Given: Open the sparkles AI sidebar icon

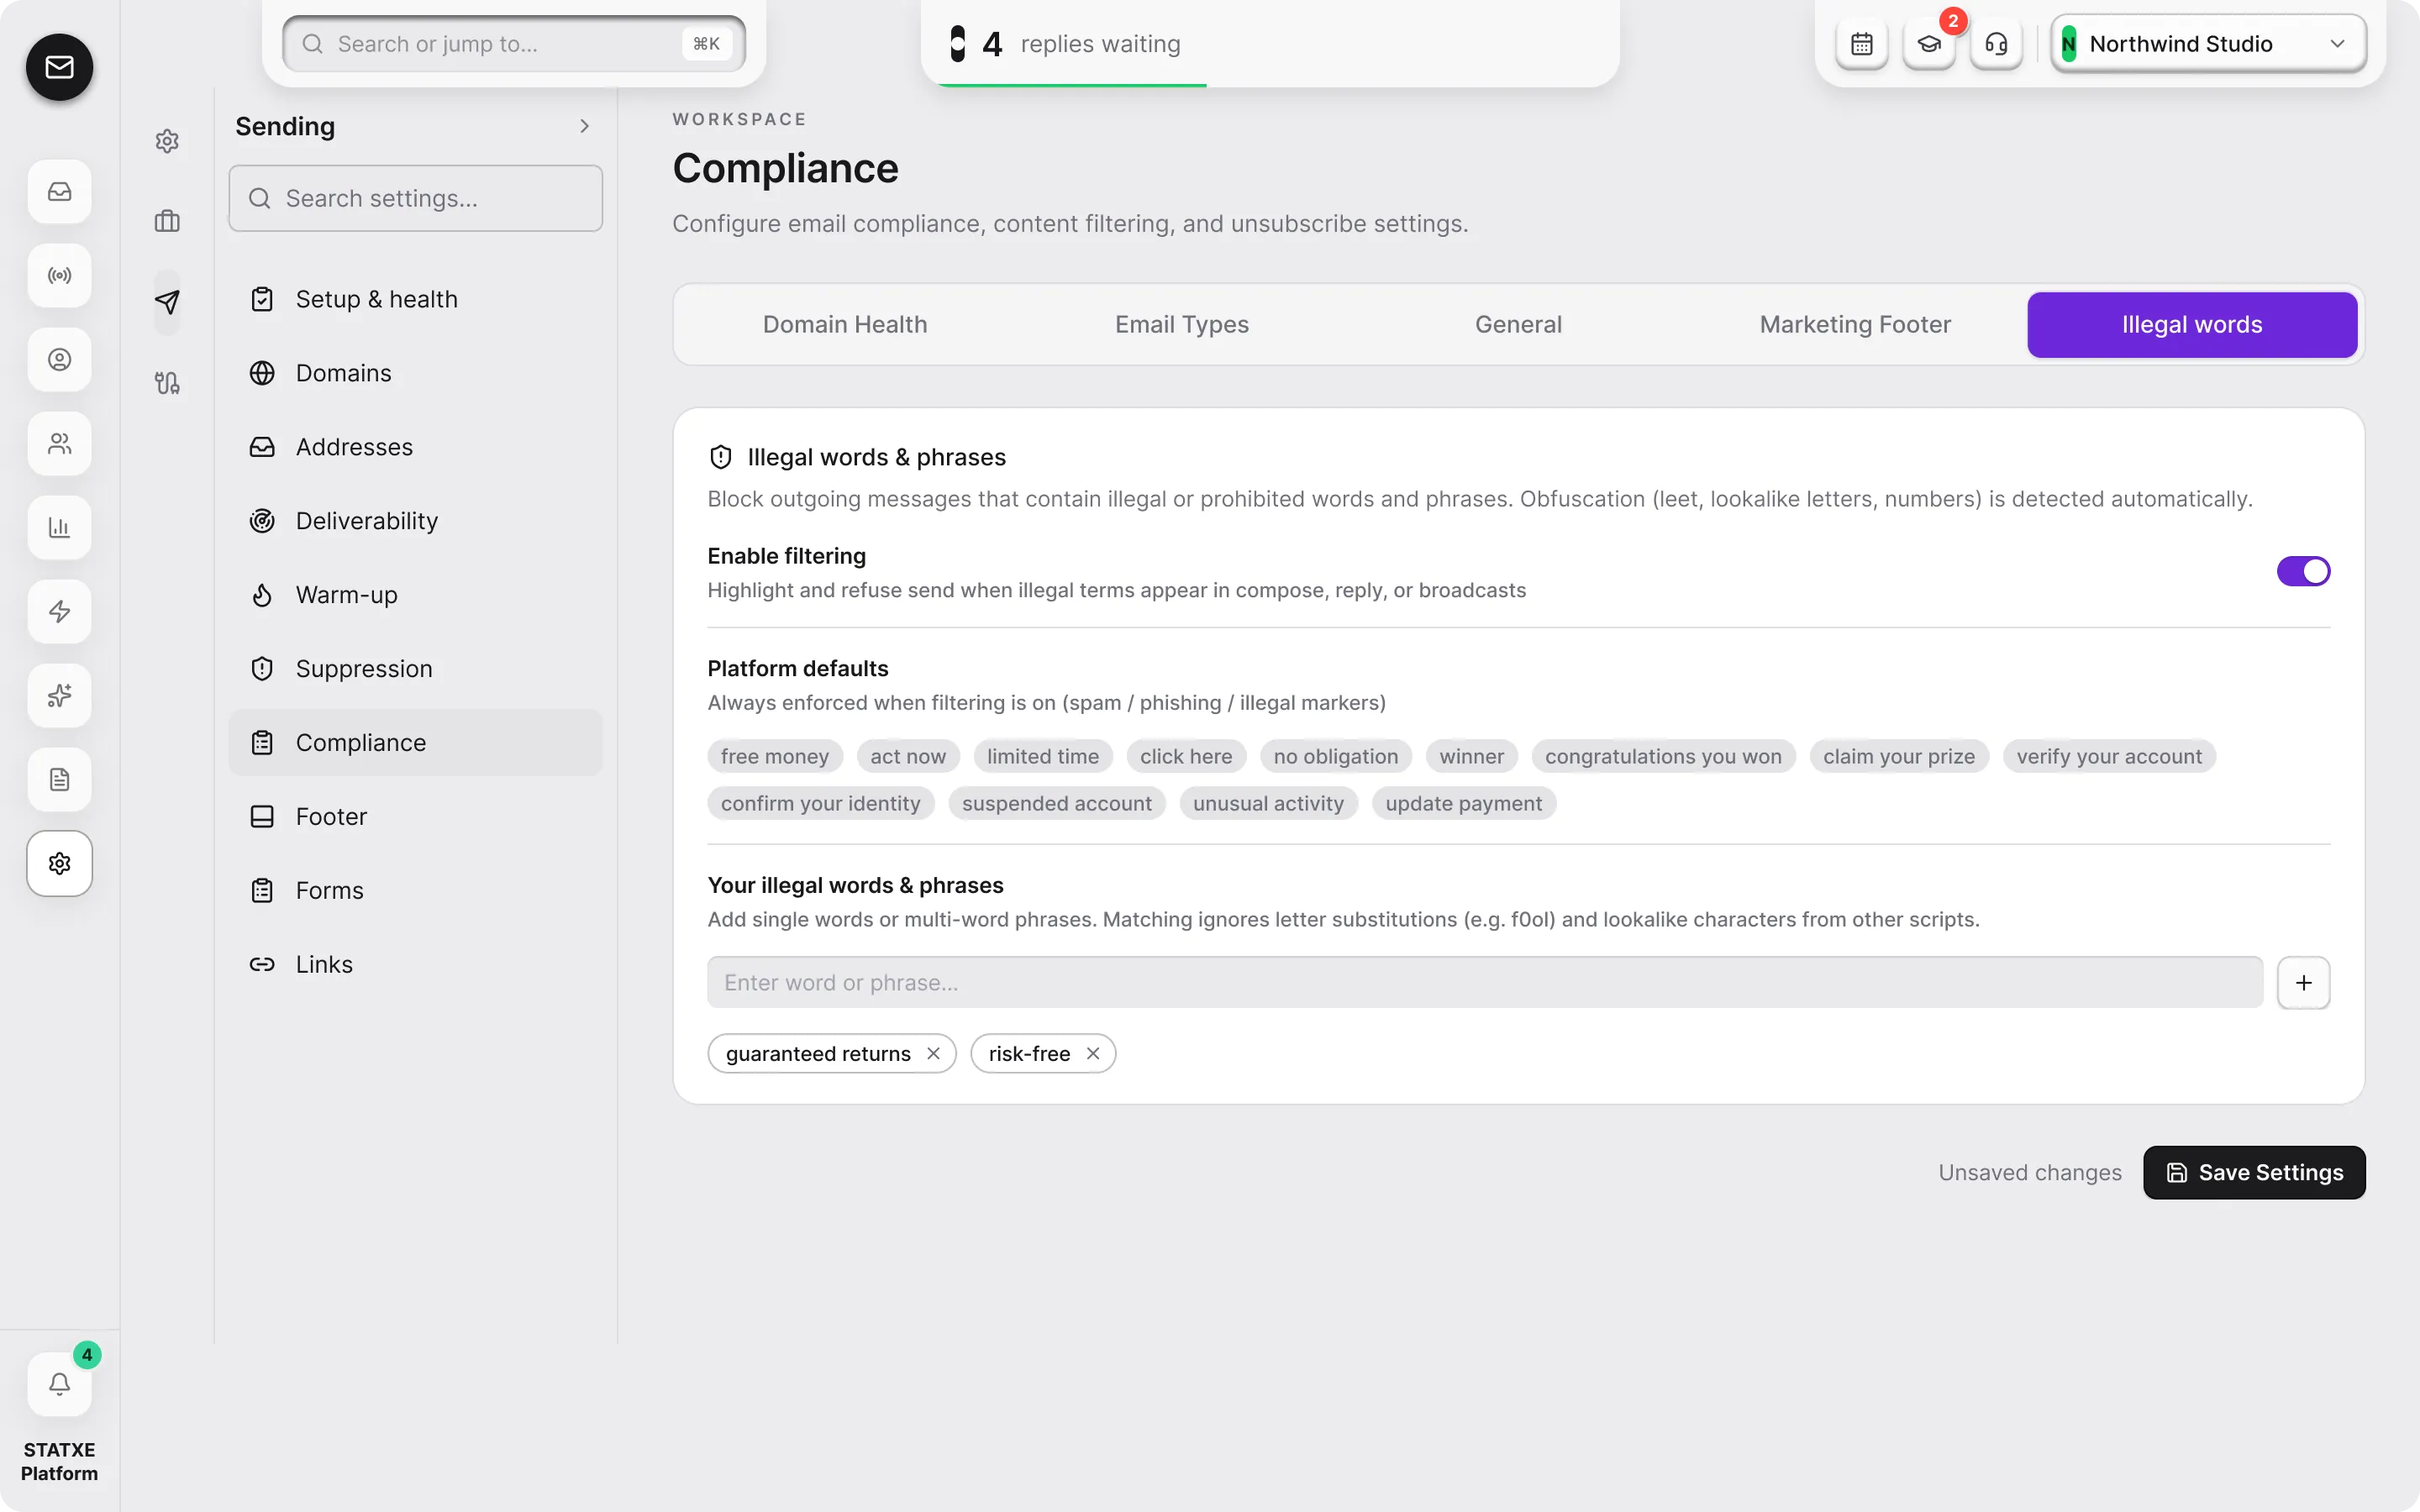Looking at the screenshot, I should (59, 695).
